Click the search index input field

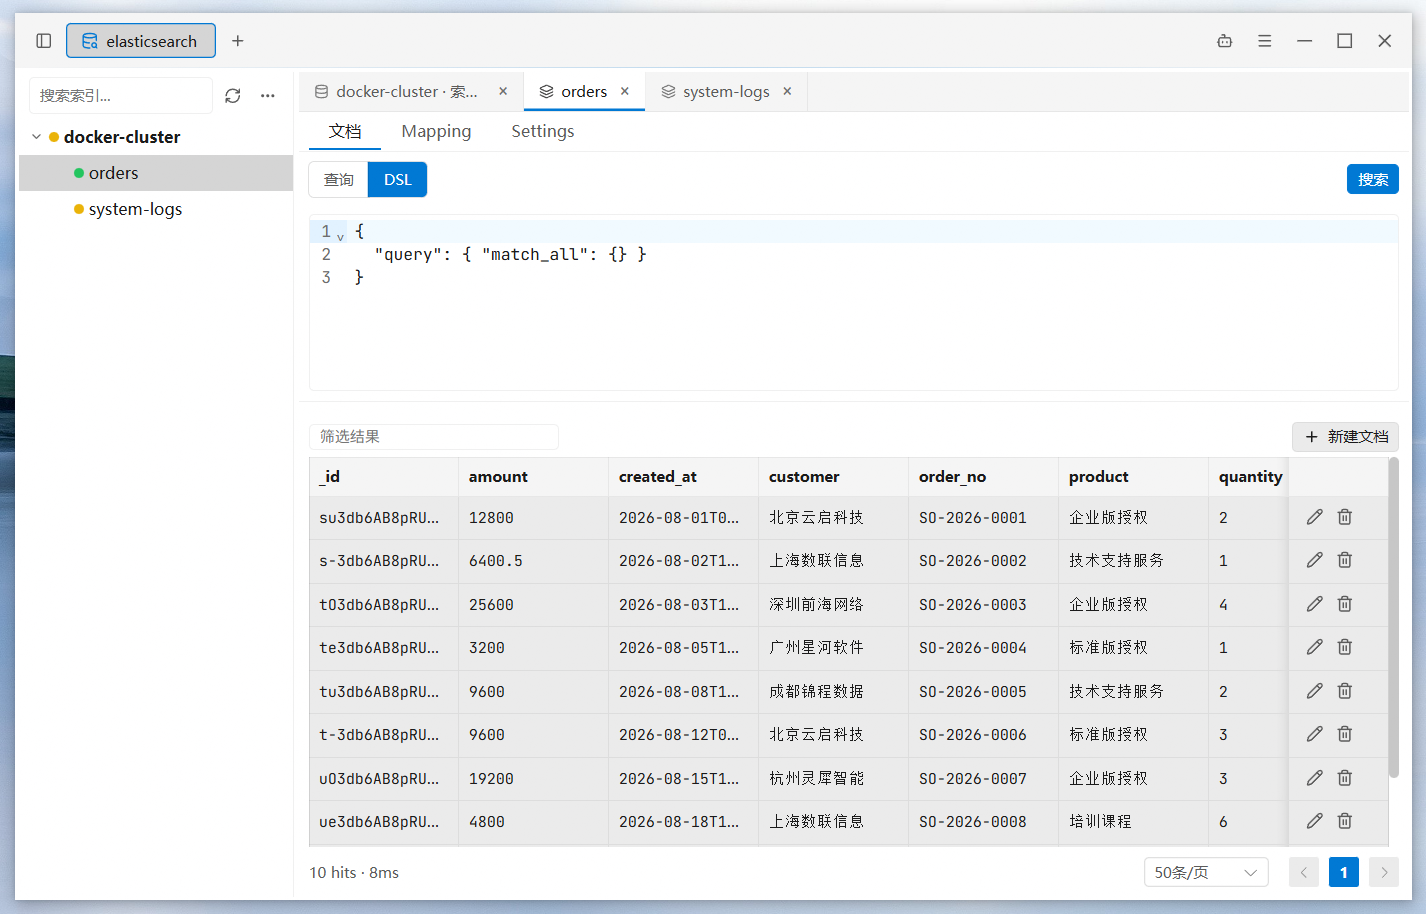pos(121,96)
